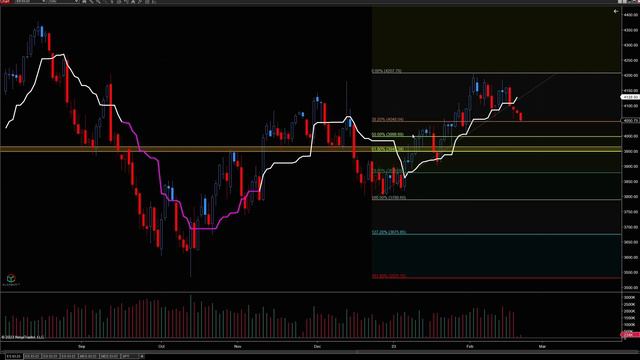Click the 4000.00 price axis label
The image size is (640, 360).
[x=631, y=136]
